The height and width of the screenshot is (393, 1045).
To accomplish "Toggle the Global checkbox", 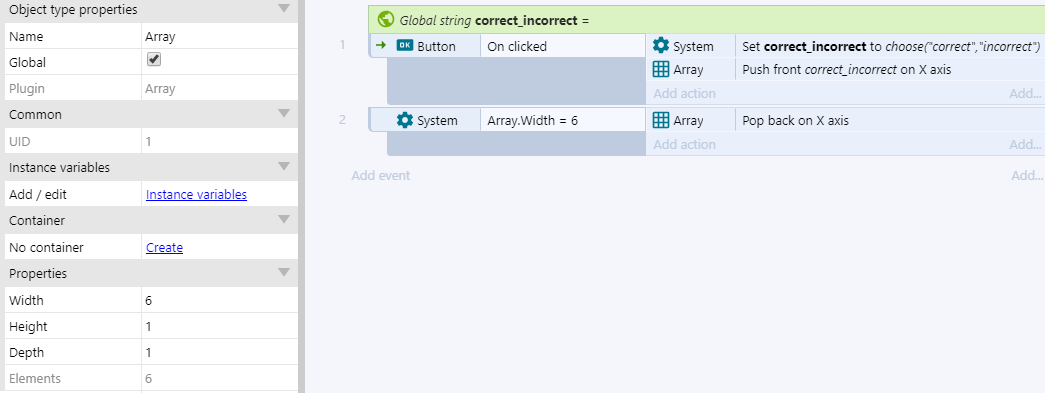I will coord(154,60).
